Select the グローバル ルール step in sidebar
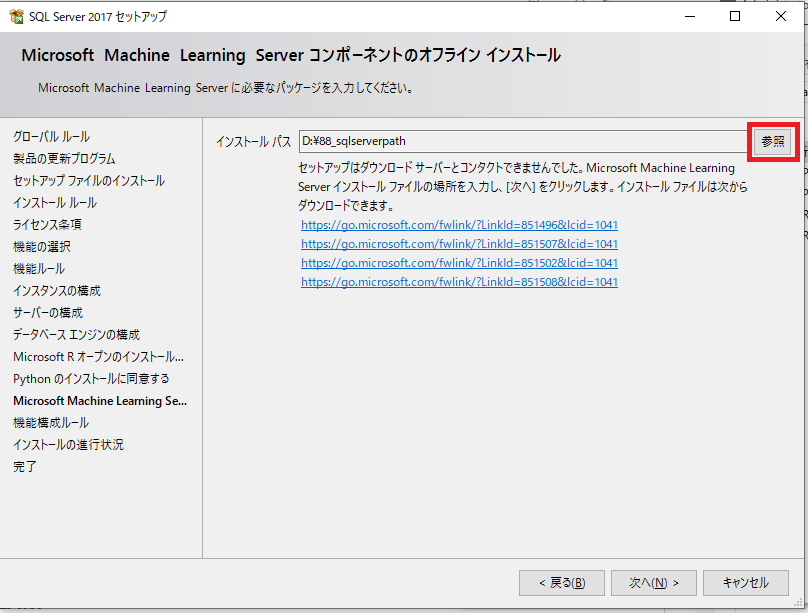Viewport: 808px width, 613px height. [x=52, y=137]
